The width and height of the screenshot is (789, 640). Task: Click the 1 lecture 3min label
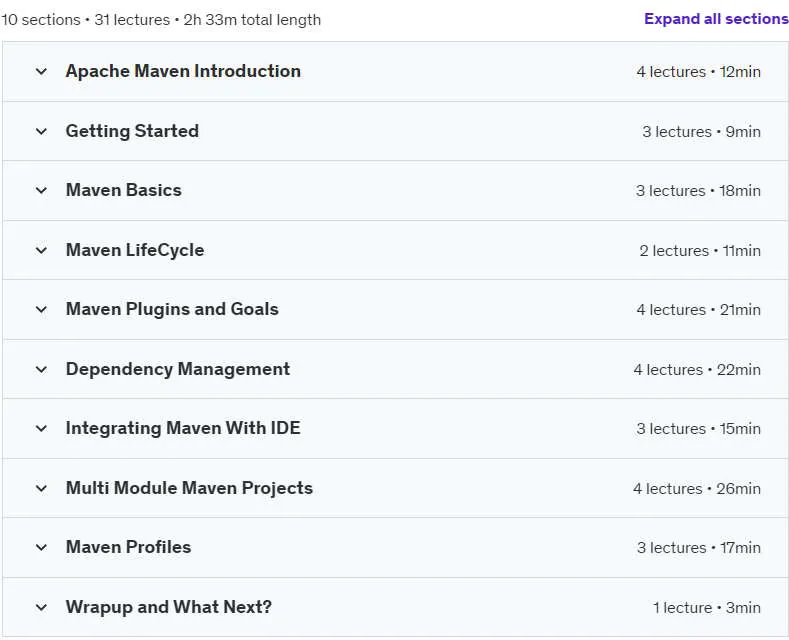pos(706,608)
